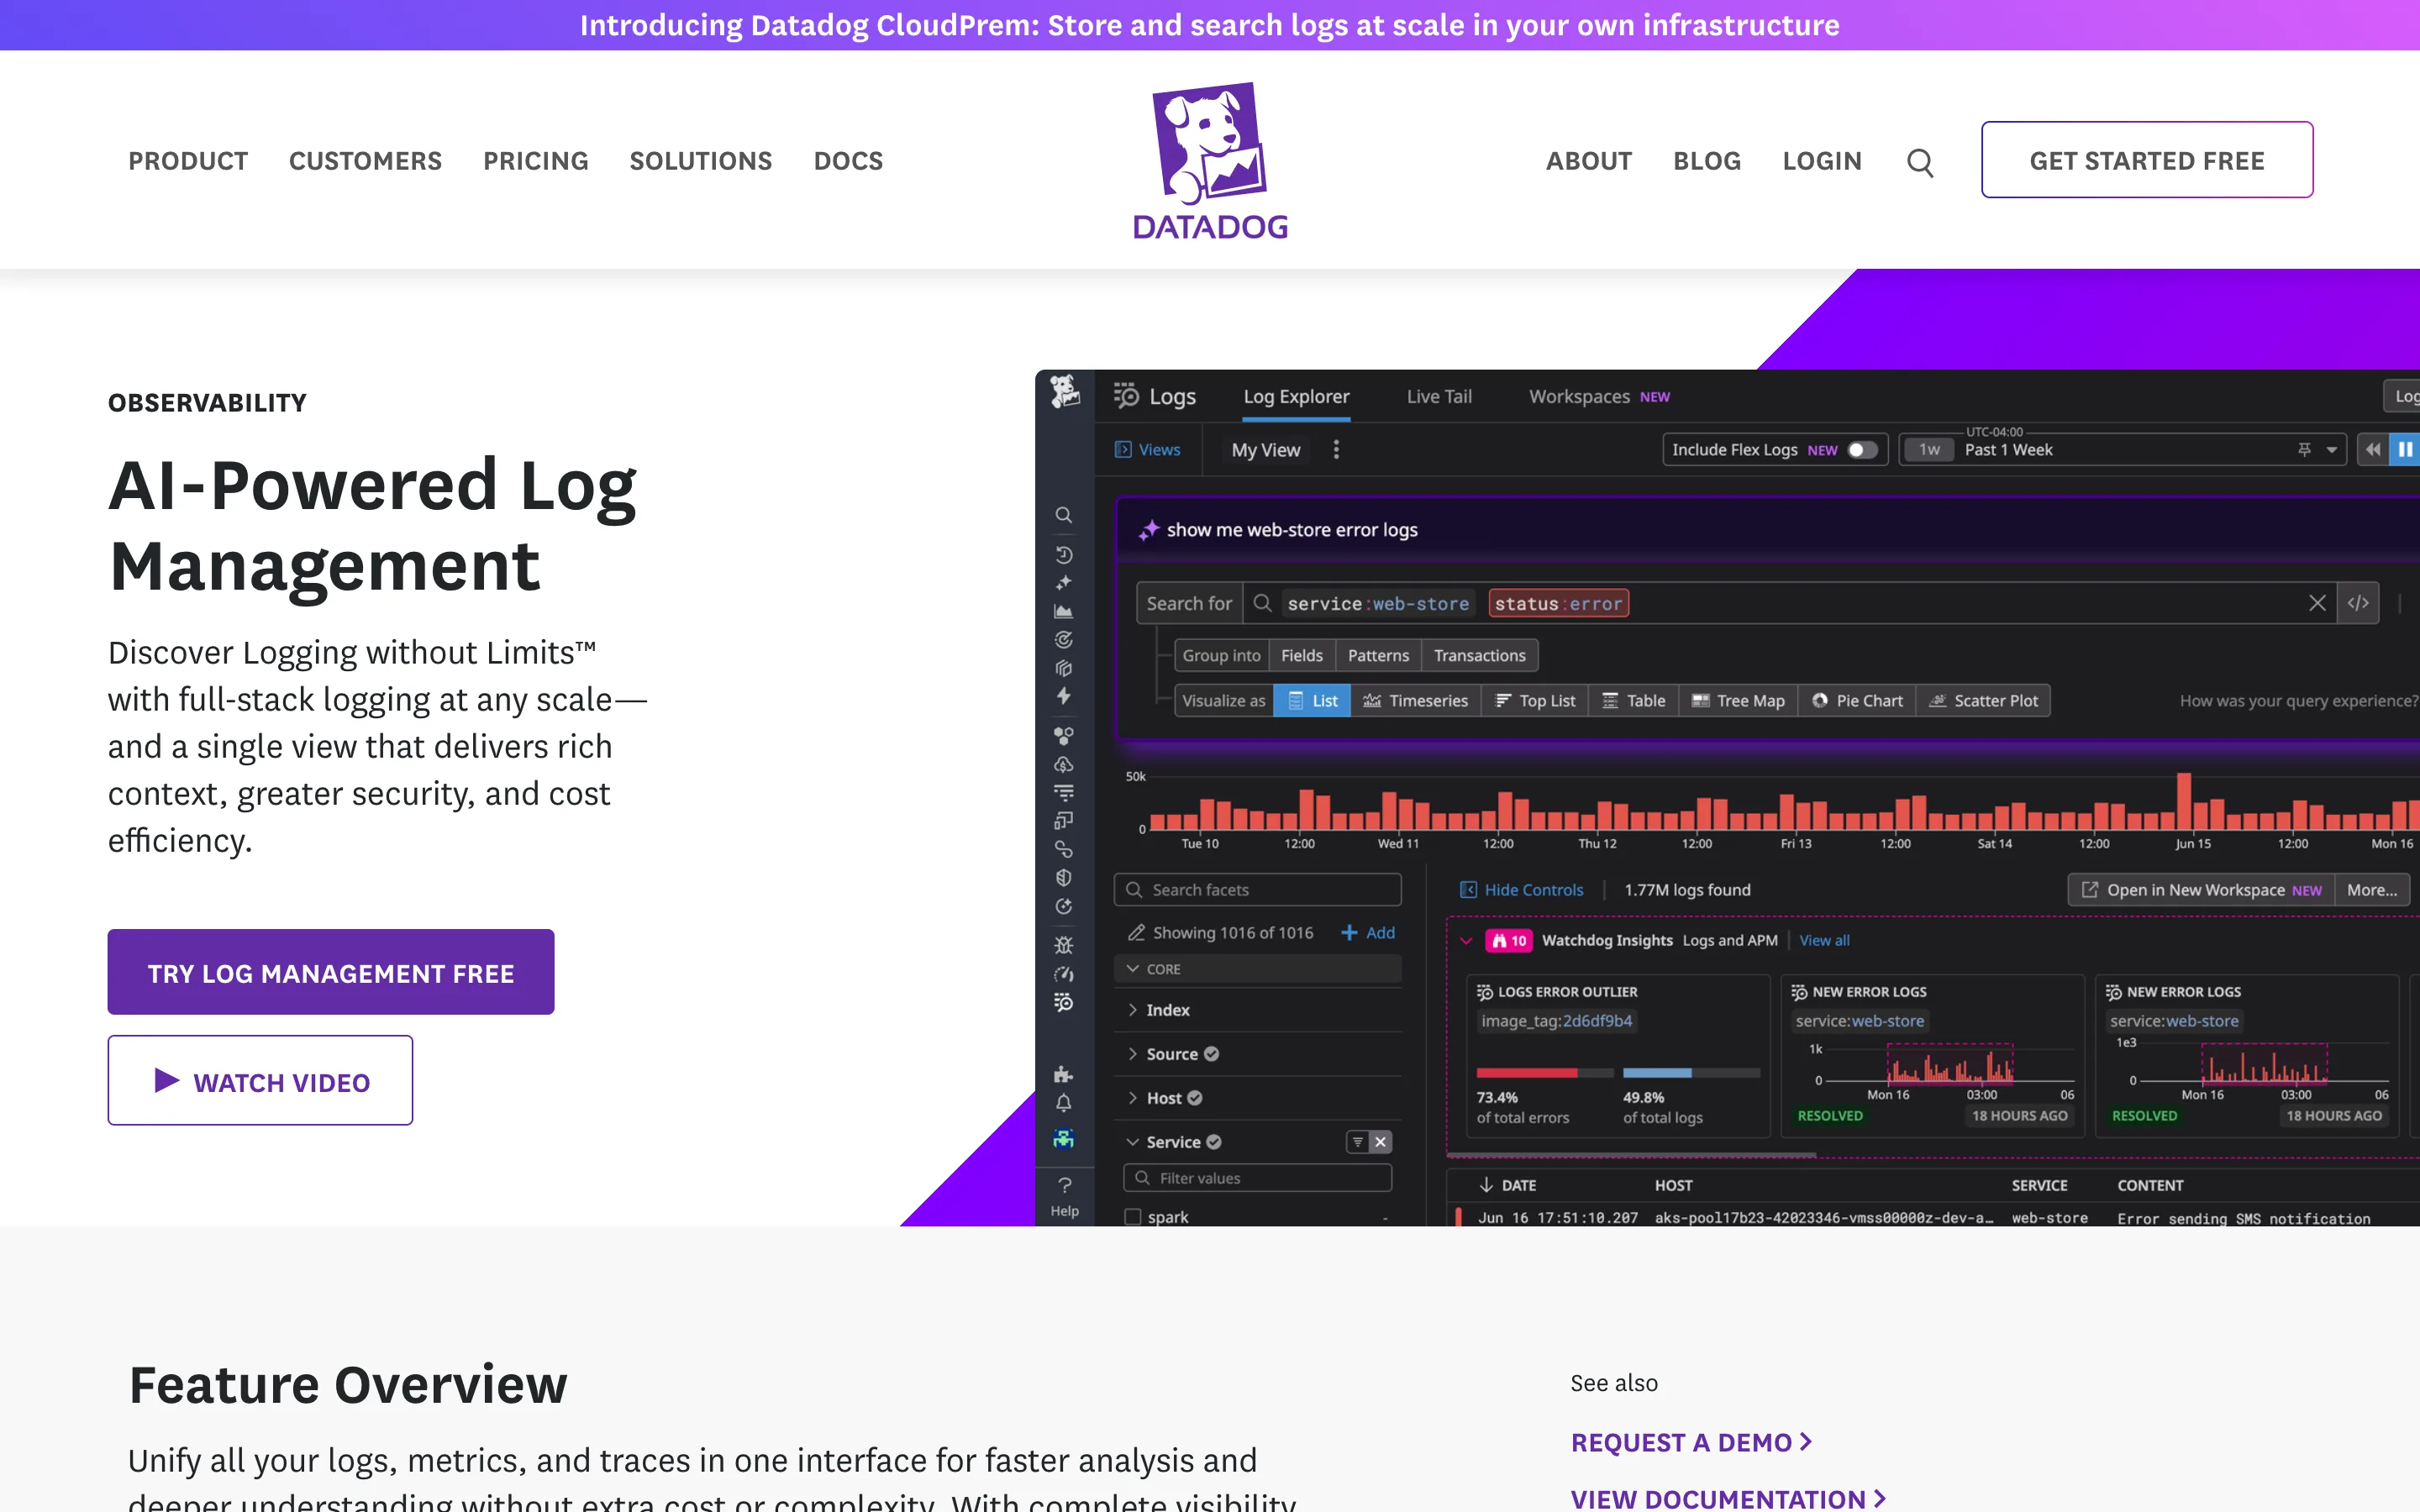Play the WATCH VIDEO button
2420x1512 pixels.
click(260, 1080)
